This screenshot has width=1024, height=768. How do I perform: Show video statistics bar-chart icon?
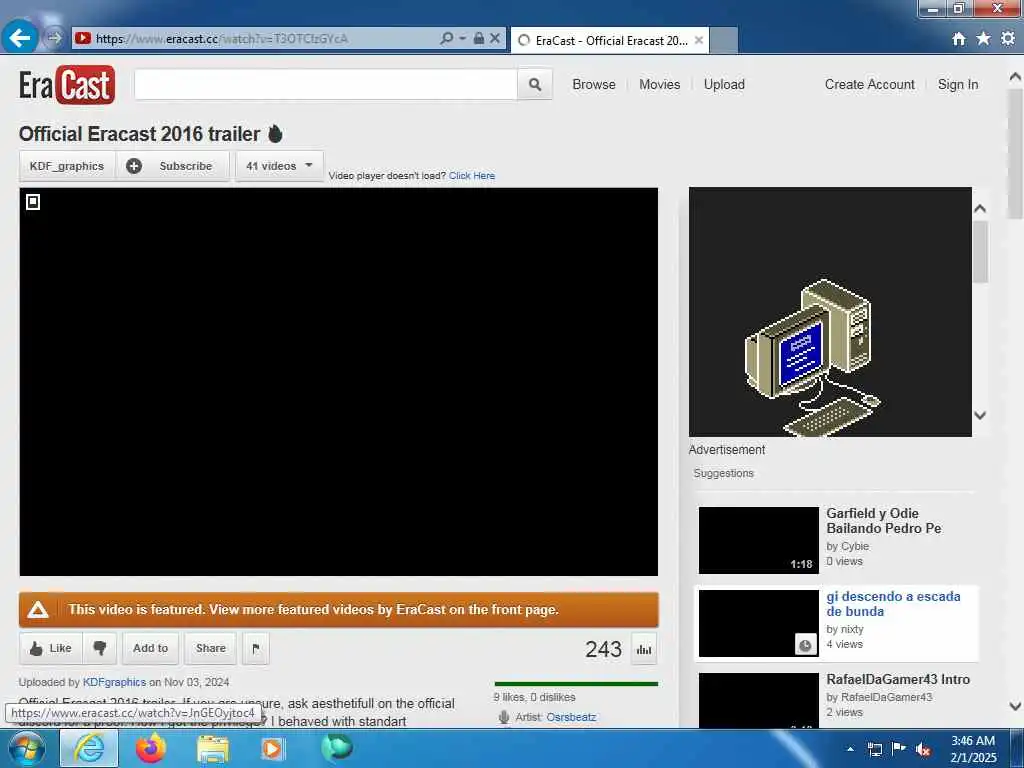click(644, 649)
